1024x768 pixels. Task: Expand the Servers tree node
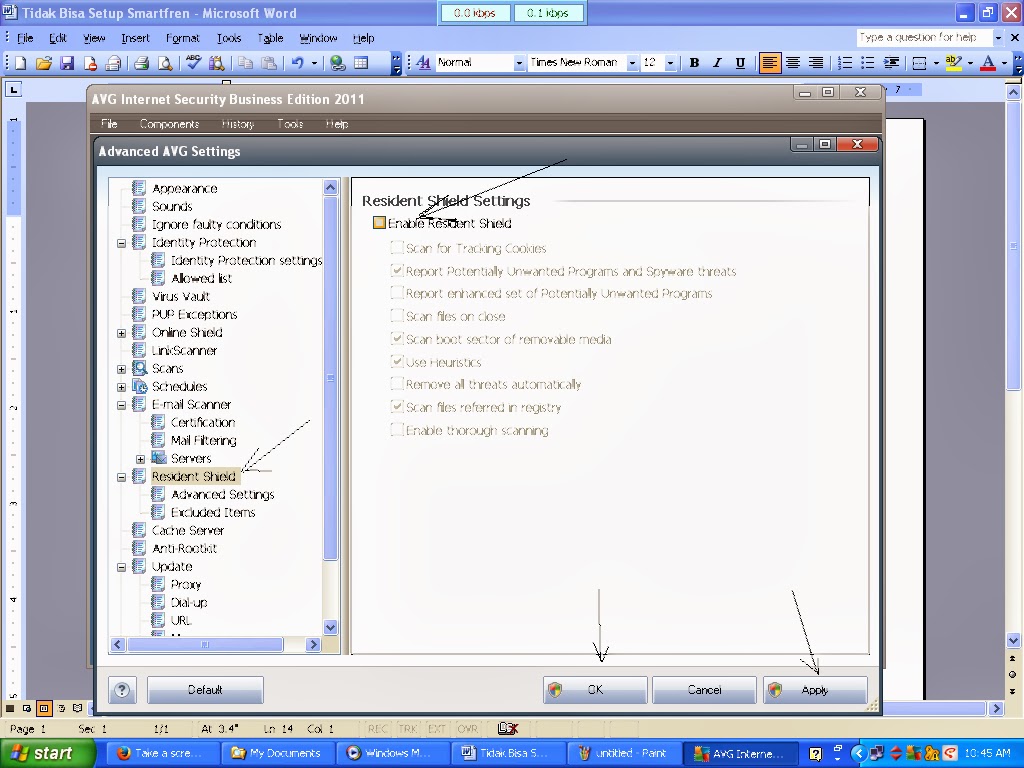point(140,459)
